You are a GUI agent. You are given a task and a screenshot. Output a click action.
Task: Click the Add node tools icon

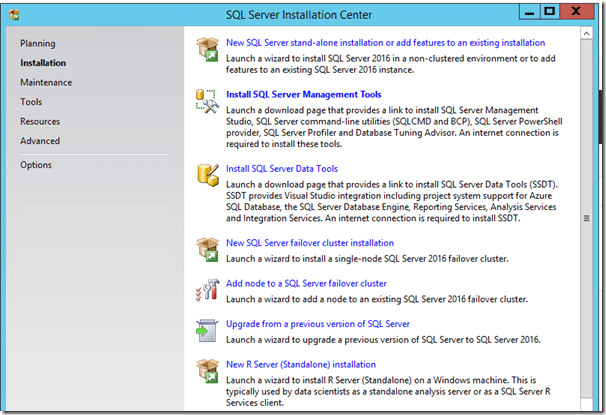(x=207, y=290)
